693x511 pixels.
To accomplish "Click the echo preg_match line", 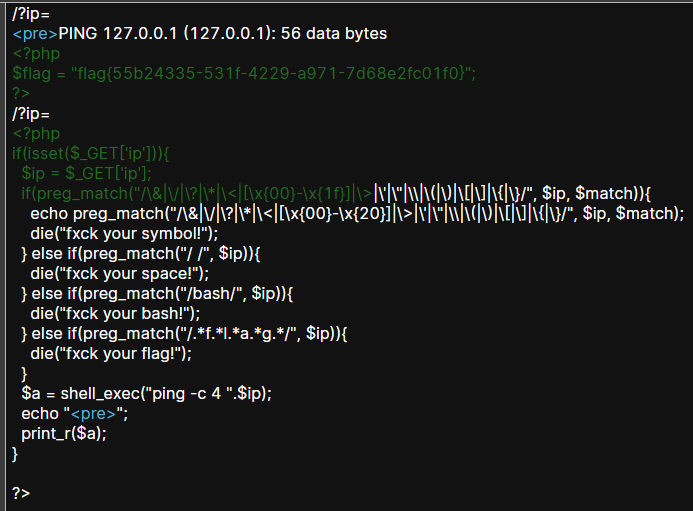I will (357, 214).
